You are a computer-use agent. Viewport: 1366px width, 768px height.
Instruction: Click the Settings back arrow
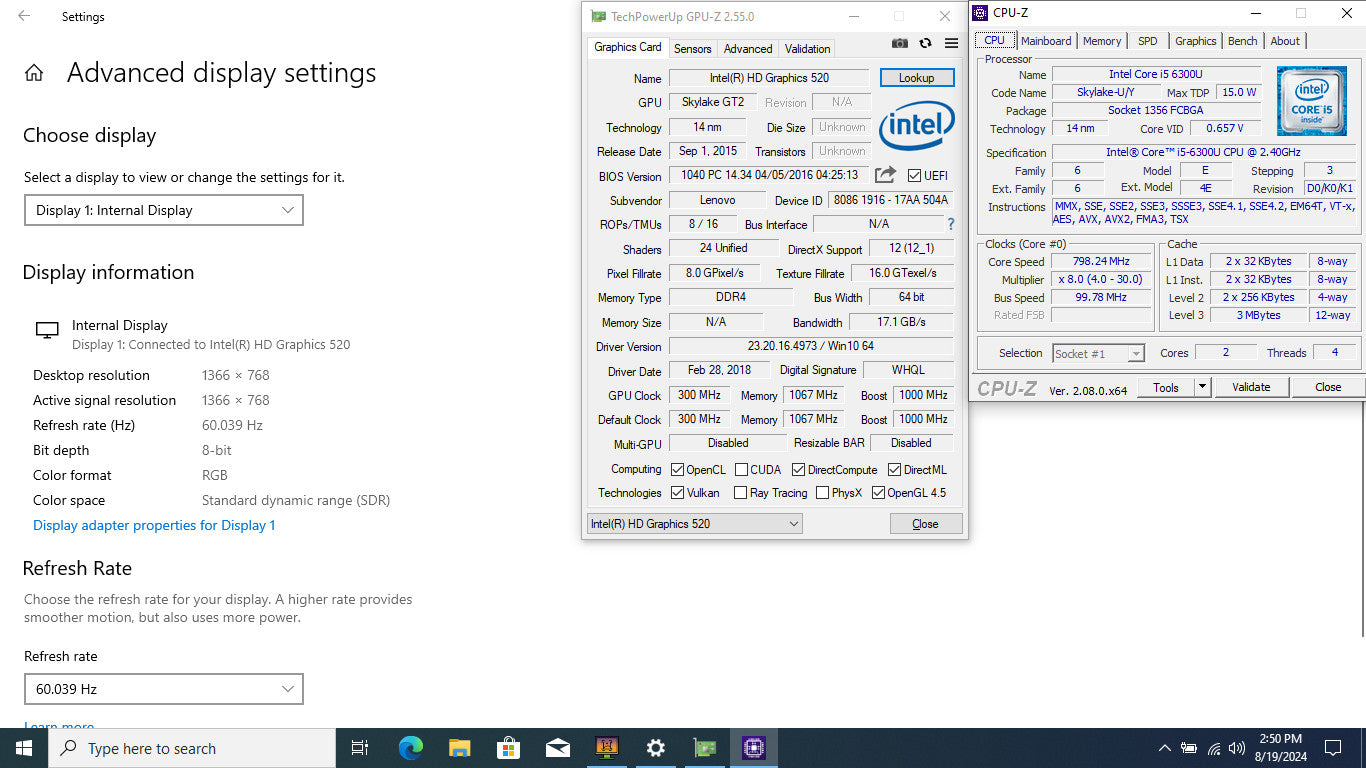24,16
